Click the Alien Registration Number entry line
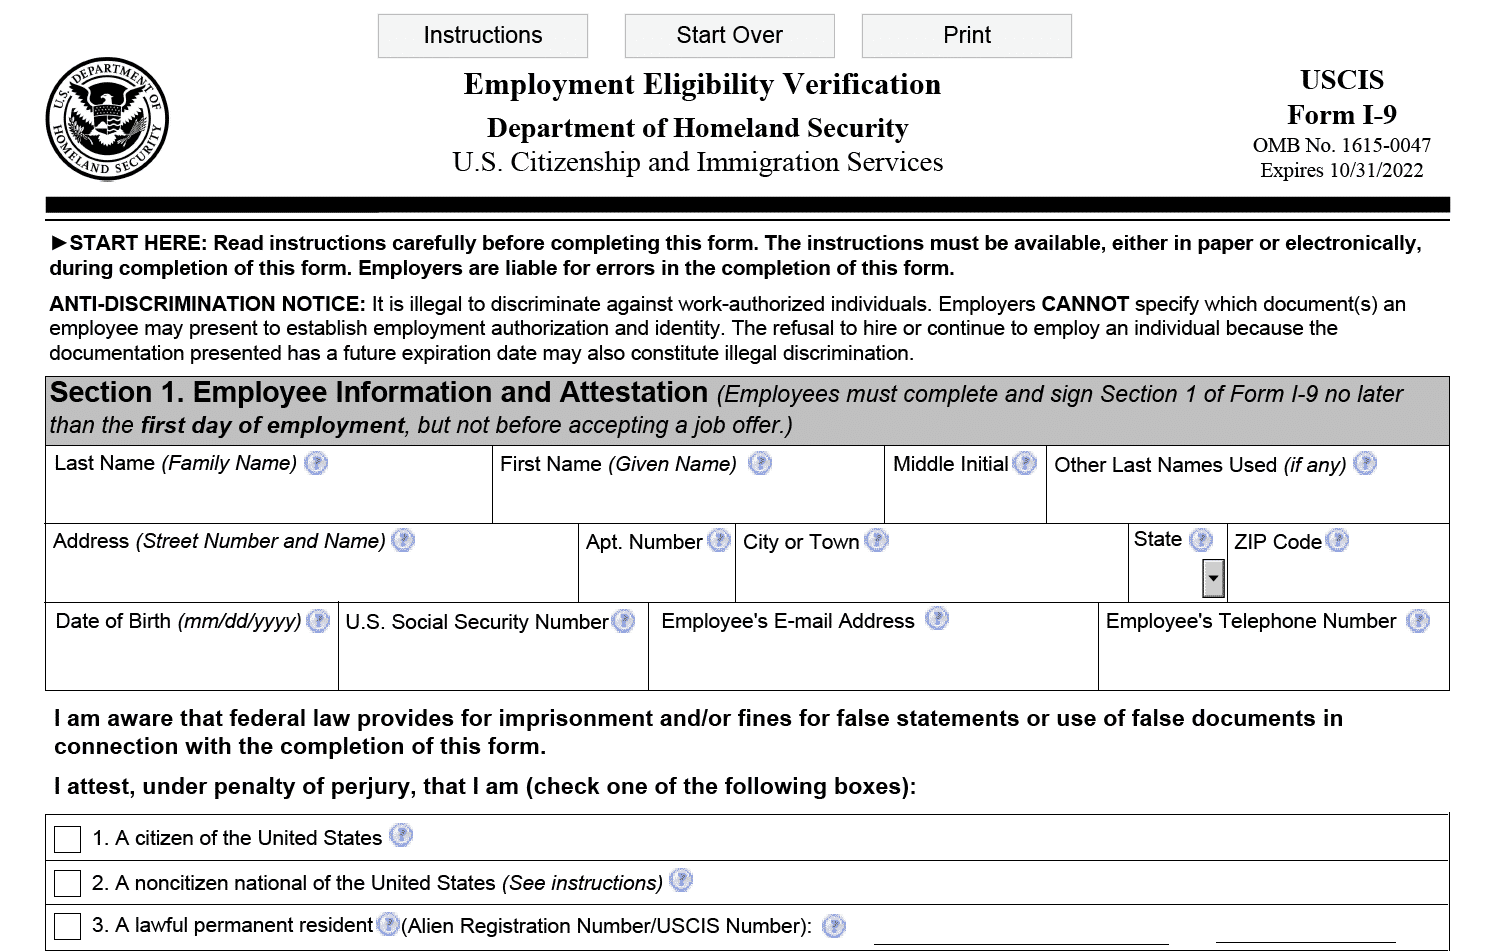This screenshot has height=951, width=1505. pyautogui.click(x=1020, y=932)
